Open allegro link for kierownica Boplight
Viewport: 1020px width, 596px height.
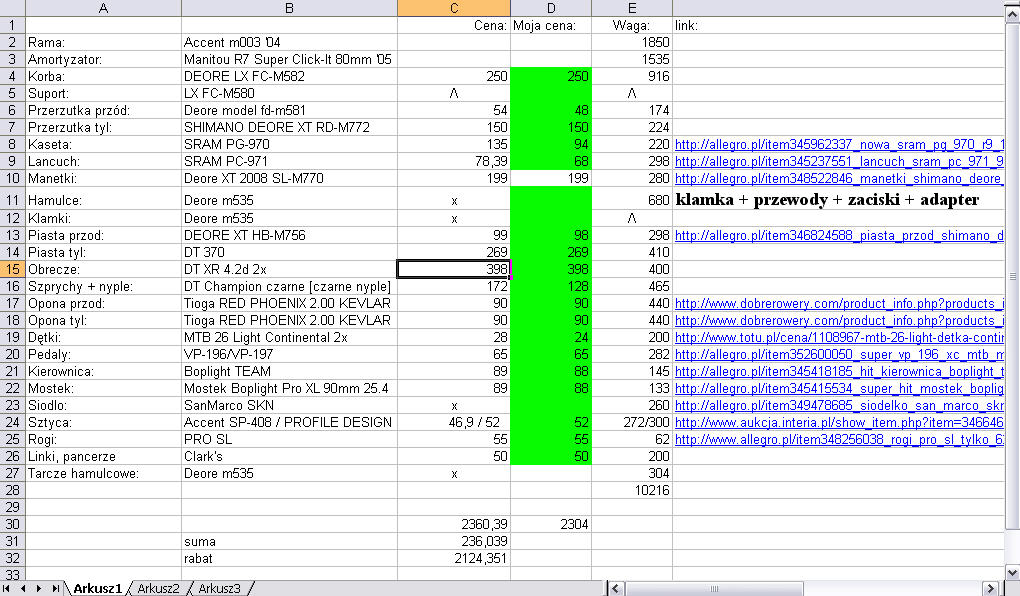click(x=838, y=371)
